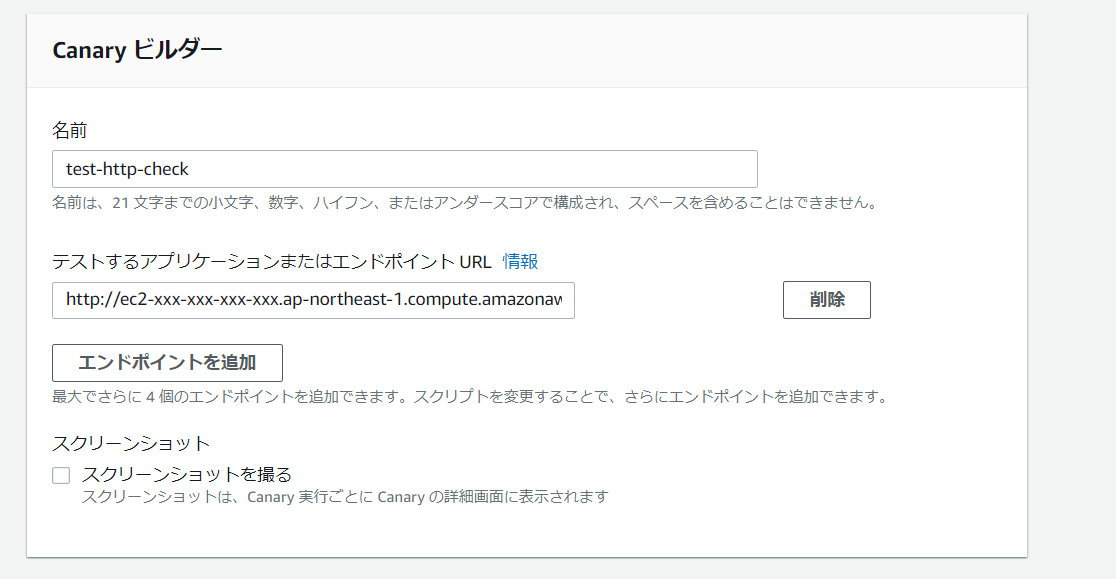Click the スクリーンショット section label
This screenshot has width=1116, height=579.
(x=131, y=442)
